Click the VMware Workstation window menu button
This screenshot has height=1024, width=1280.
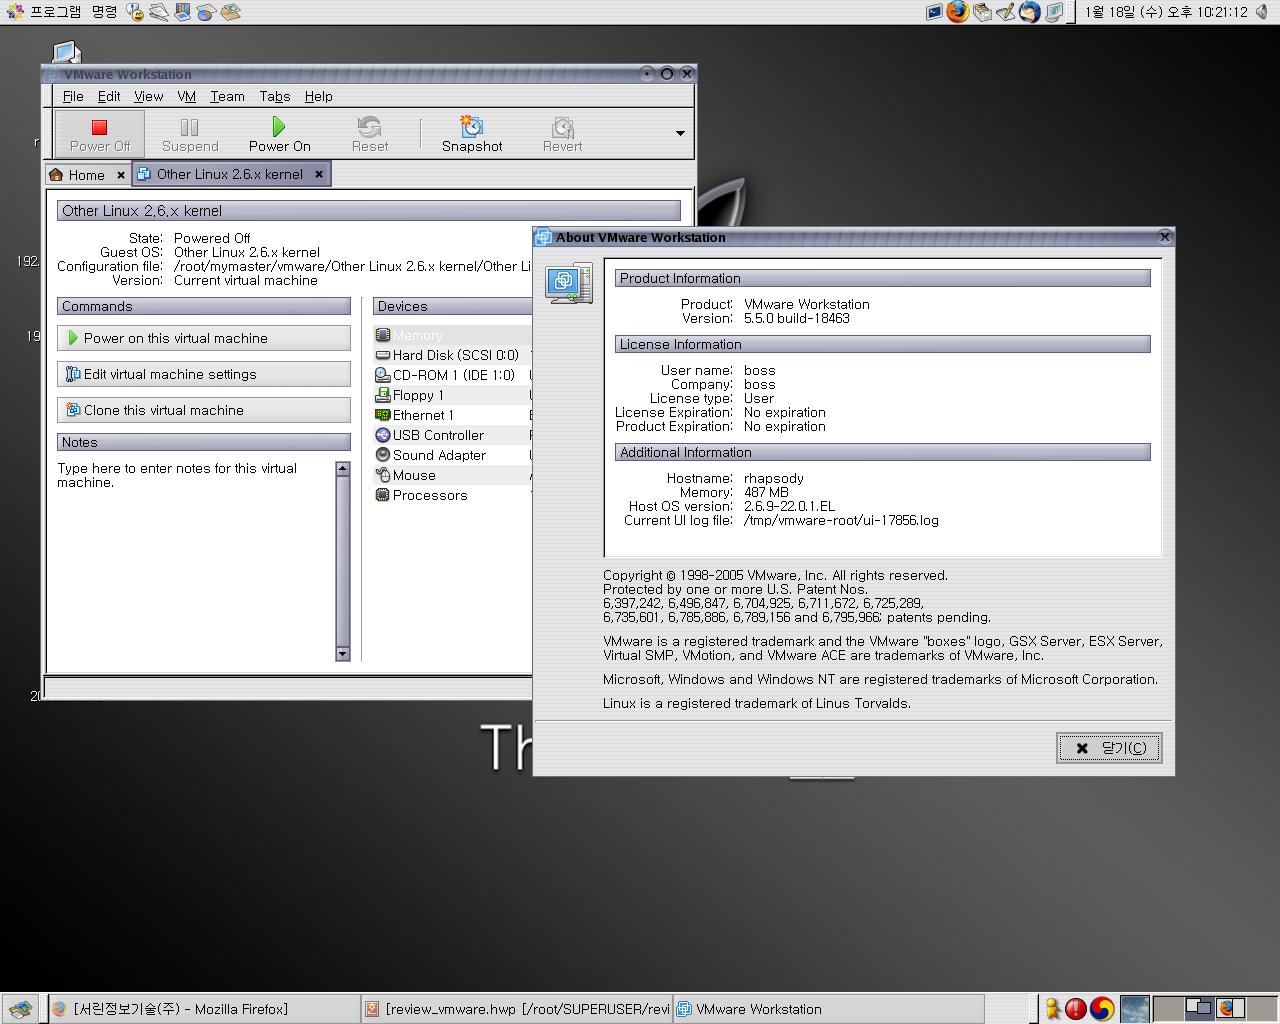click(x=52, y=74)
